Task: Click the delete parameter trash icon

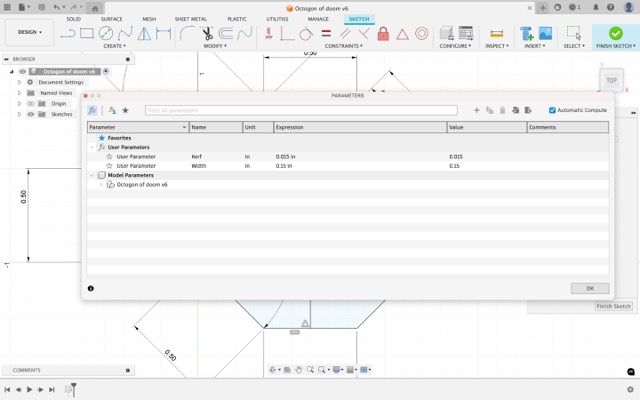Action: click(x=502, y=110)
